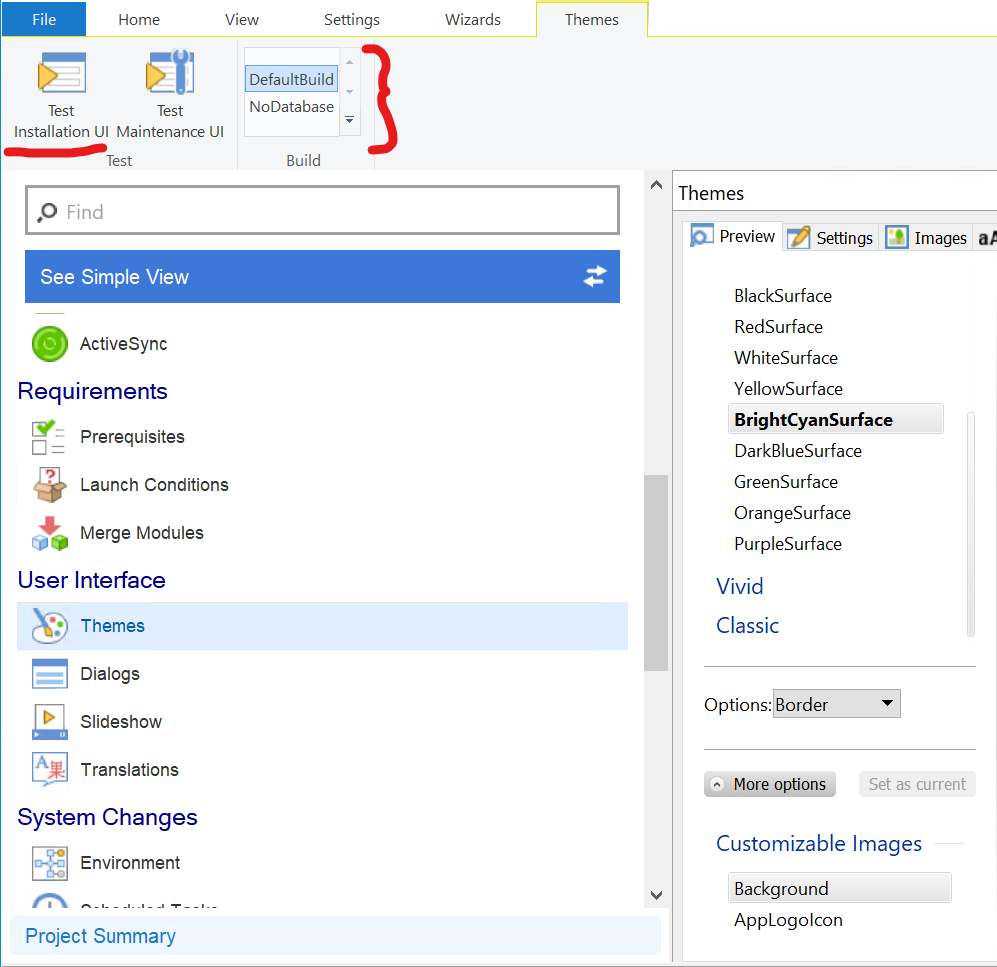Screen dimensions: 997x967
Task: Switch to the Images tab
Action: coord(926,237)
